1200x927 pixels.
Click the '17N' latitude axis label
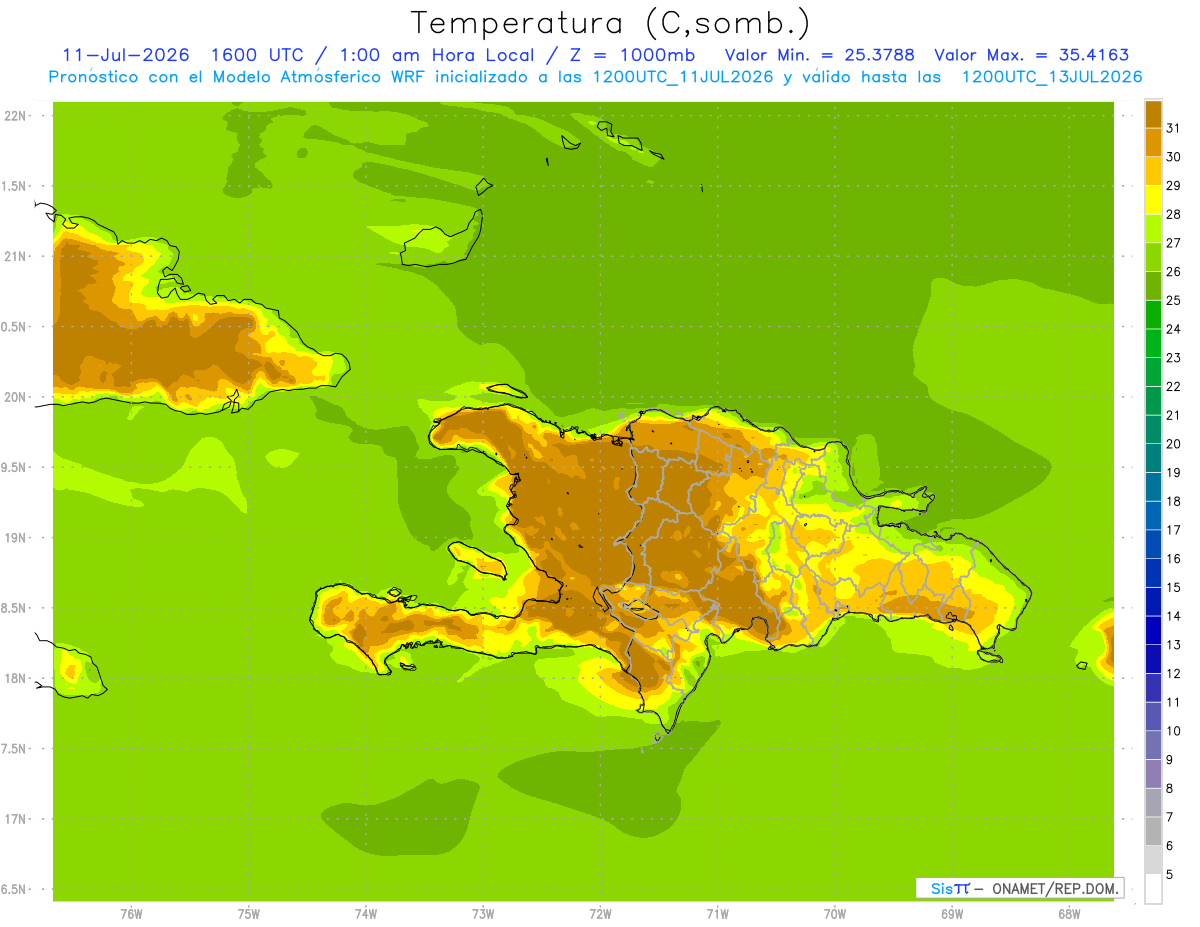15,819
